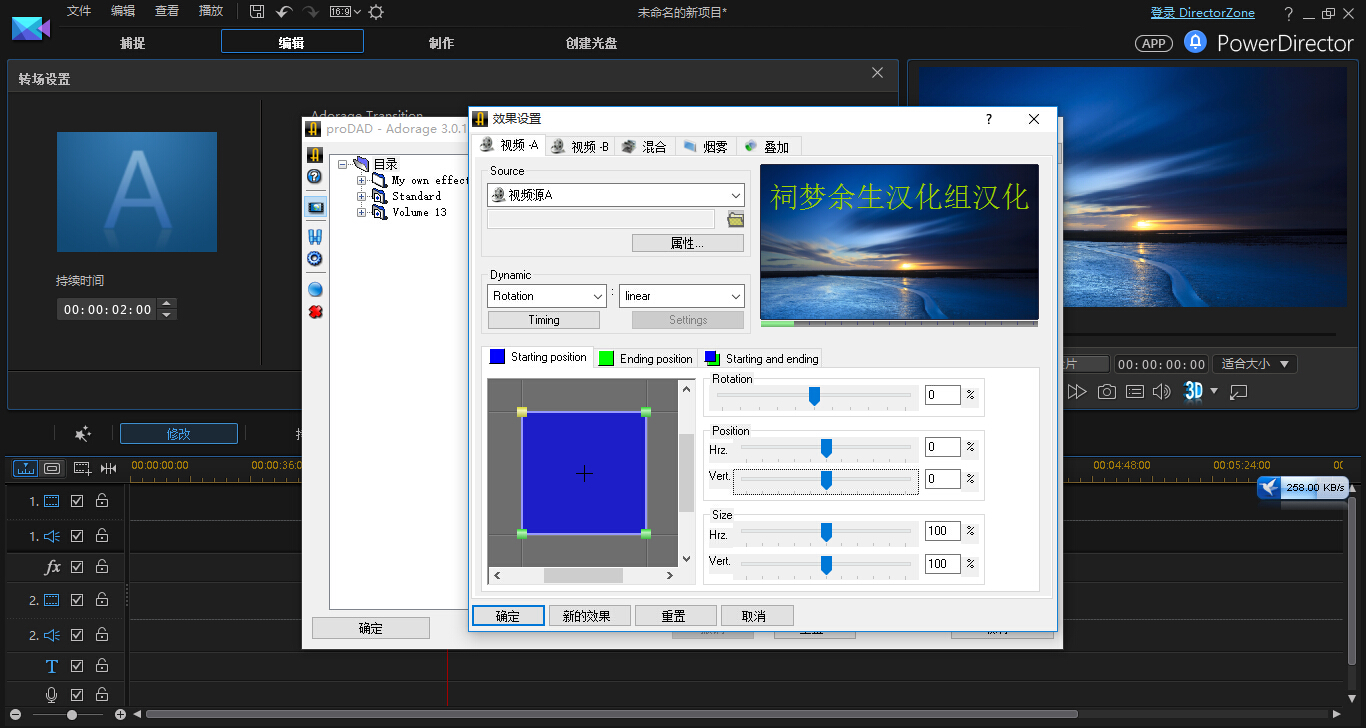Toggle checkbox for audio track 1
The image size is (1366, 728).
[x=77, y=537]
